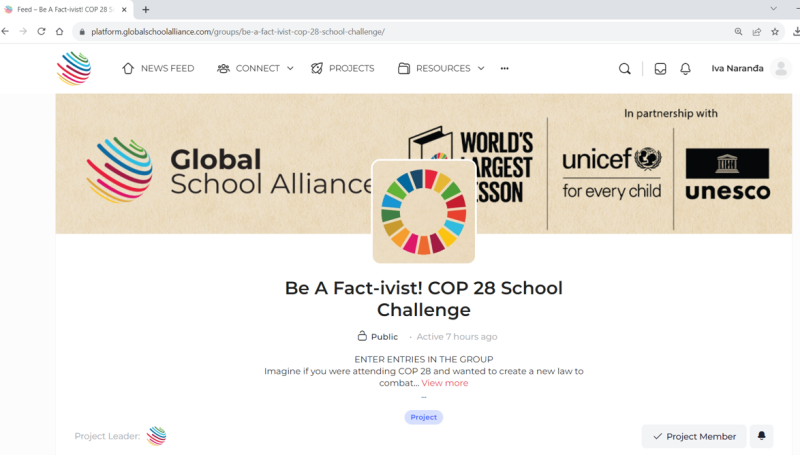Click the SDG wheel group avatar
The image size is (800, 455).
pyautogui.click(x=423, y=211)
